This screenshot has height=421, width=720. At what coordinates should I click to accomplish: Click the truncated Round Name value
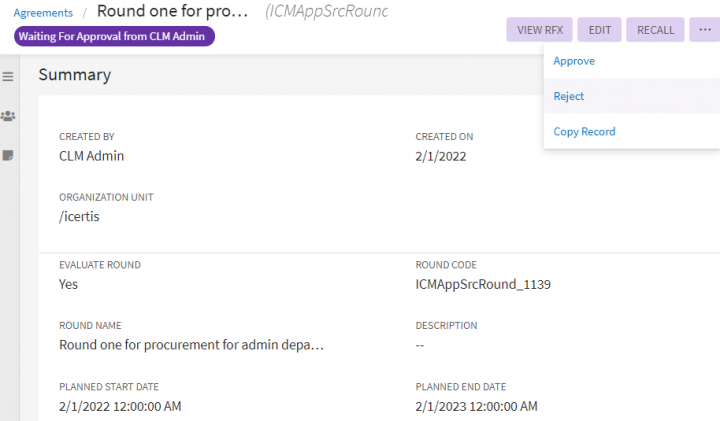coord(191,345)
